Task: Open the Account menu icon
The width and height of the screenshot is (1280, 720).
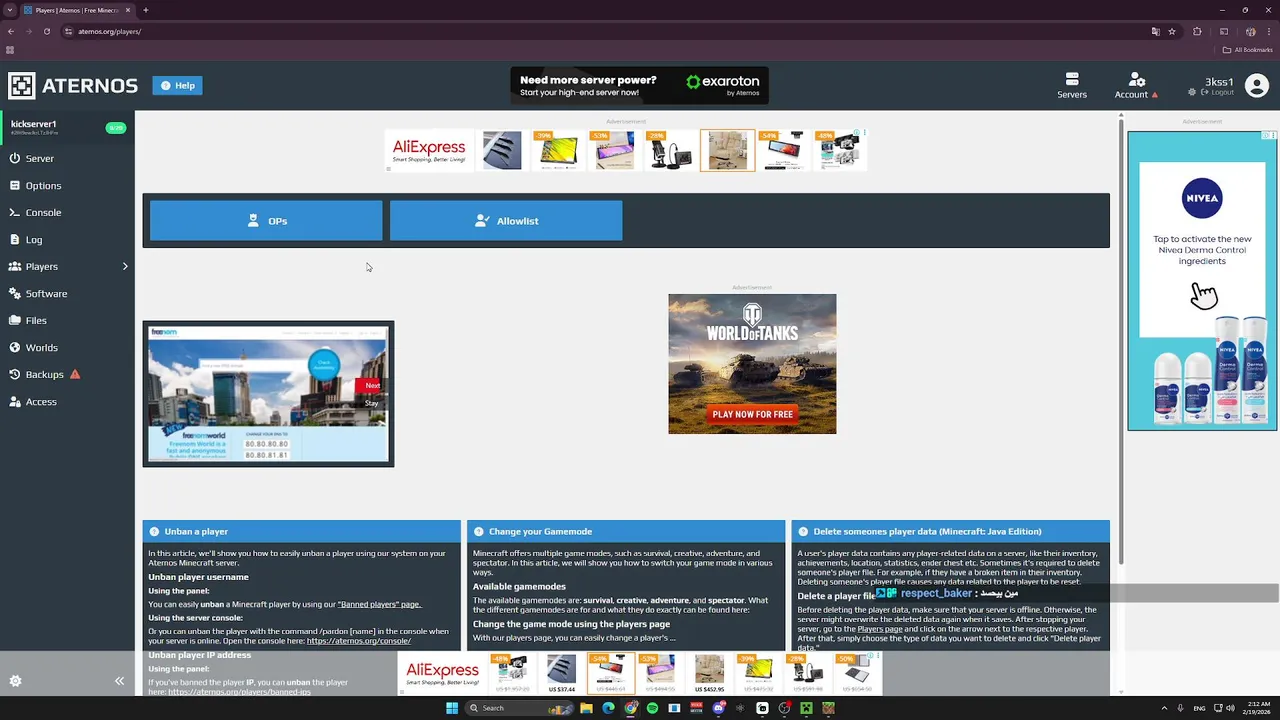Action: tap(1136, 85)
